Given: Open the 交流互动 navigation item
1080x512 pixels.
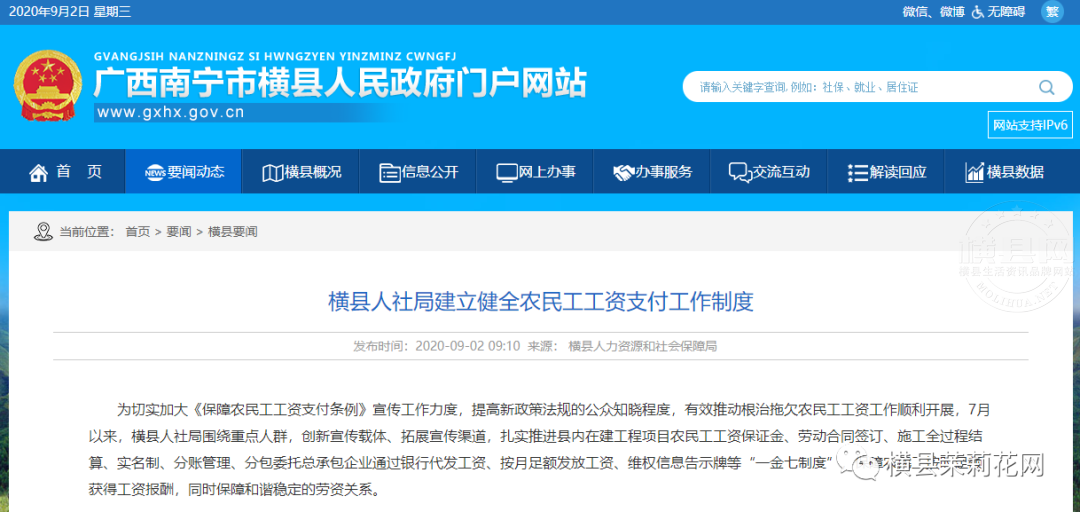Looking at the screenshot, I should [x=769, y=172].
